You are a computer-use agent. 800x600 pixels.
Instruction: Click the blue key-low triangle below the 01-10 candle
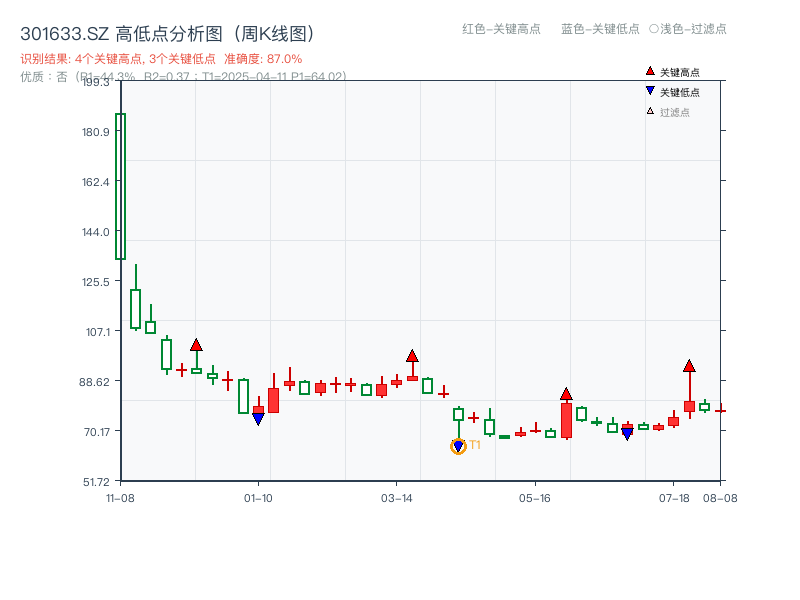pos(258,418)
